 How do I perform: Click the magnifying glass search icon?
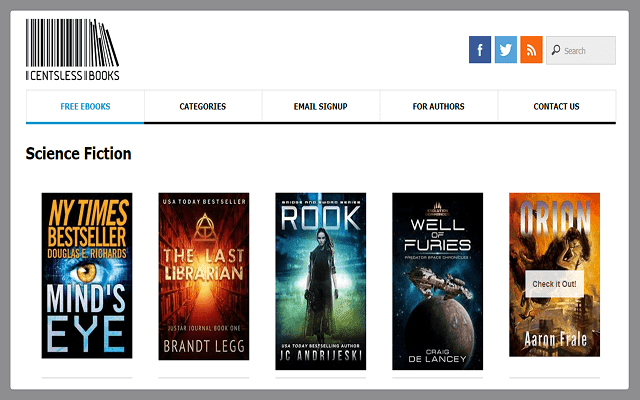click(x=555, y=50)
